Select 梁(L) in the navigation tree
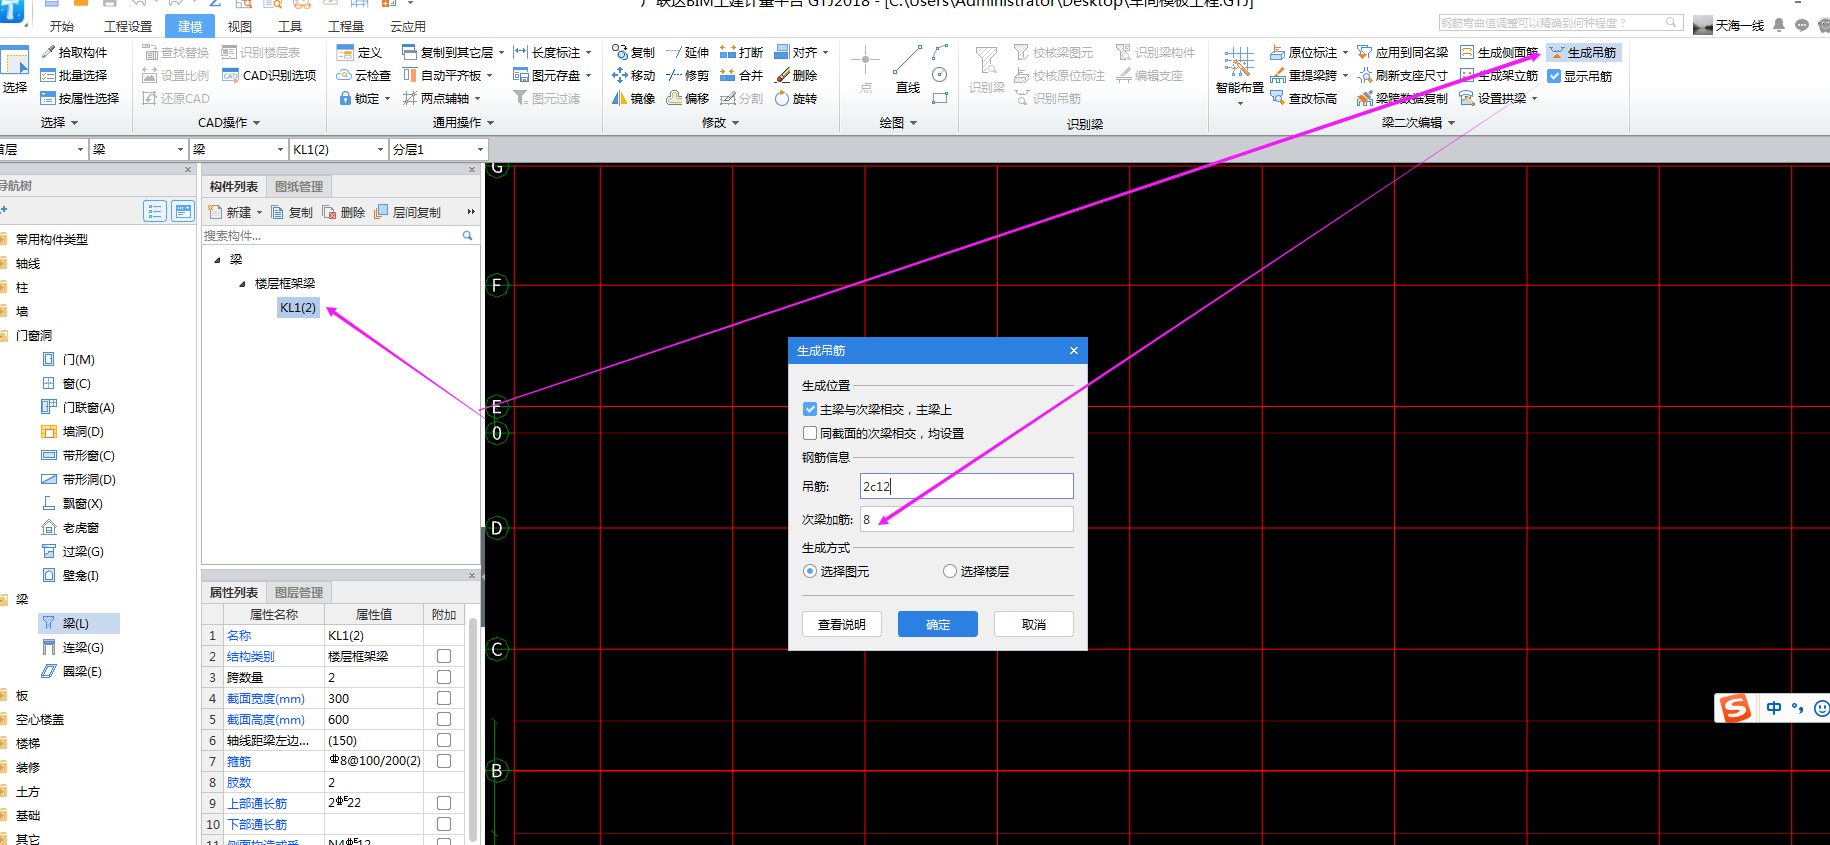This screenshot has width=1830, height=845. click(x=78, y=623)
